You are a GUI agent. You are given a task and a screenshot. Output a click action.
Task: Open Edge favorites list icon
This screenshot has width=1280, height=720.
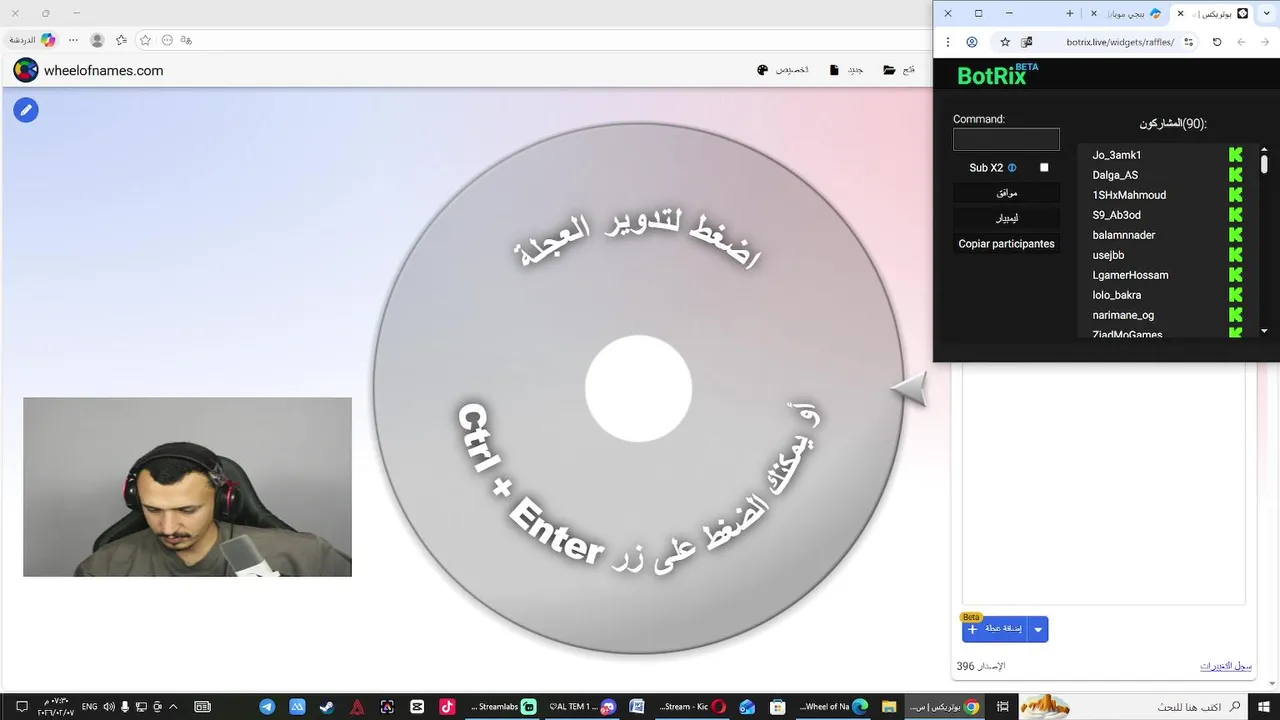[121, 40]
